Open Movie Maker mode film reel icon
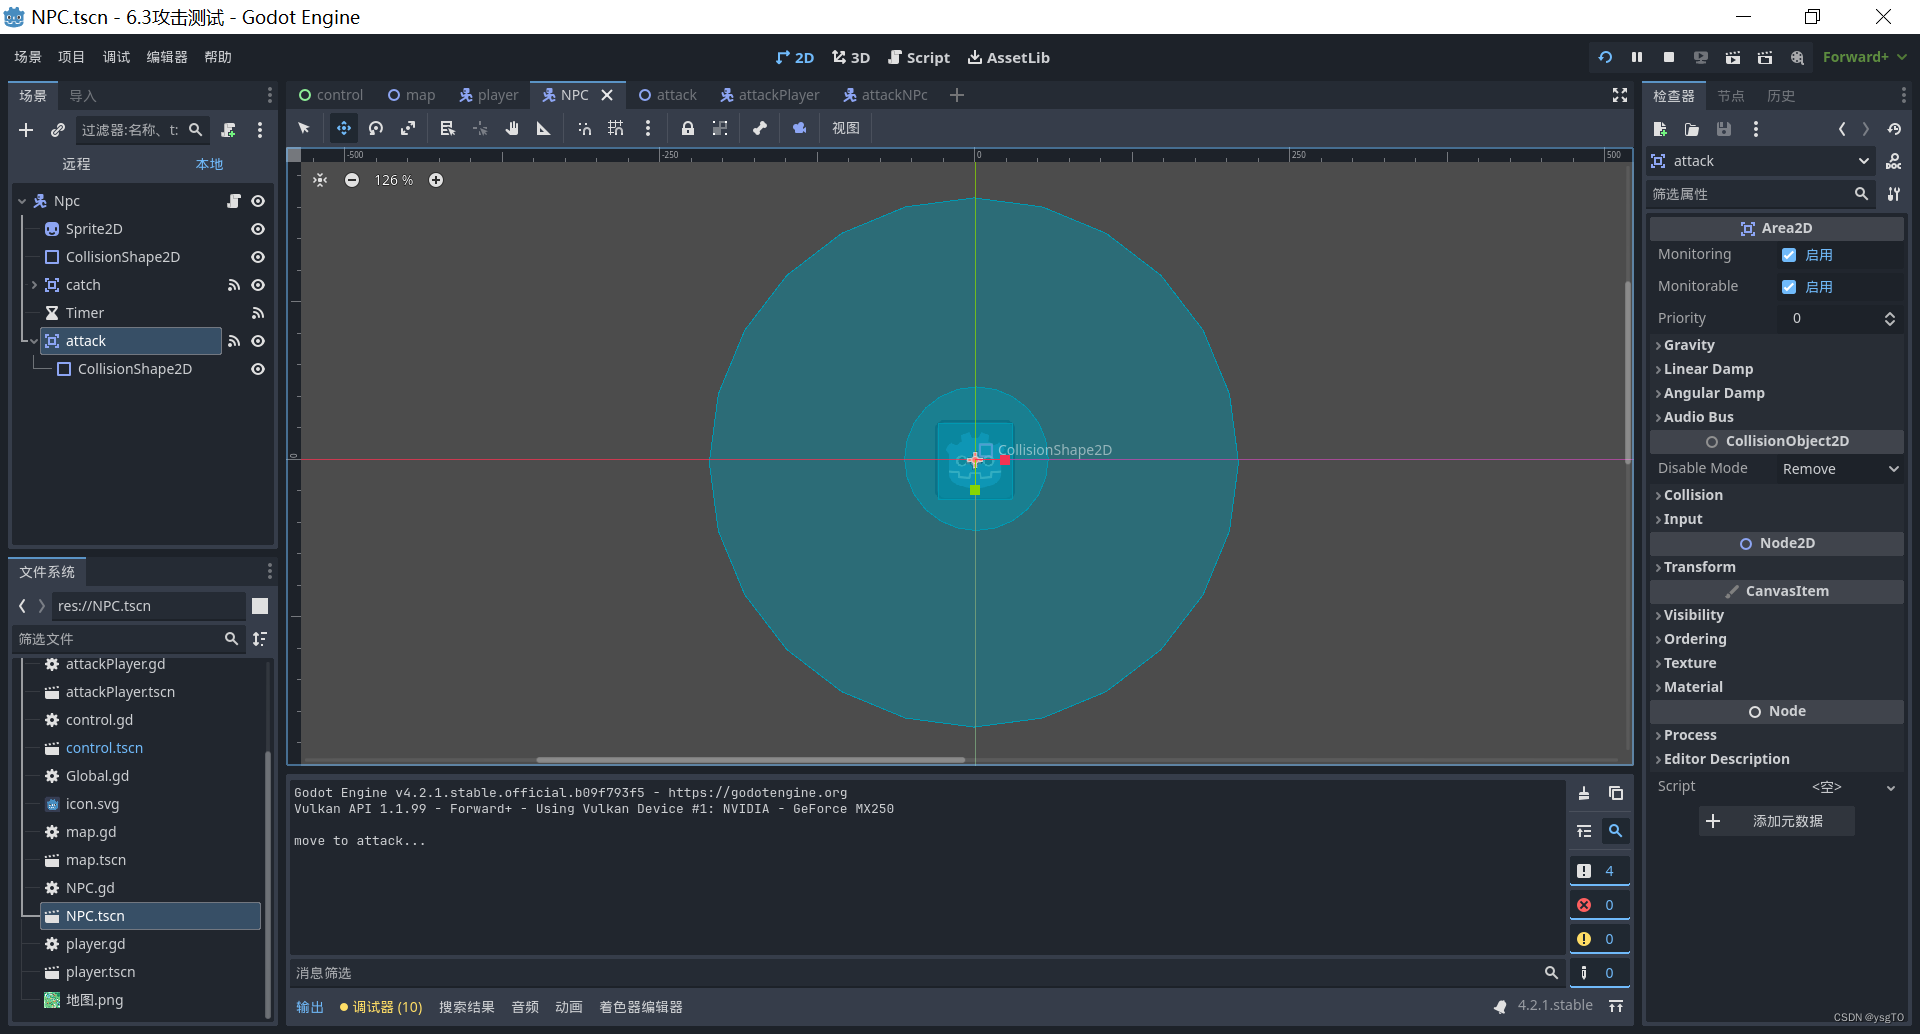Viewport: 1920px width, 1034px height. click(1797, 57)
